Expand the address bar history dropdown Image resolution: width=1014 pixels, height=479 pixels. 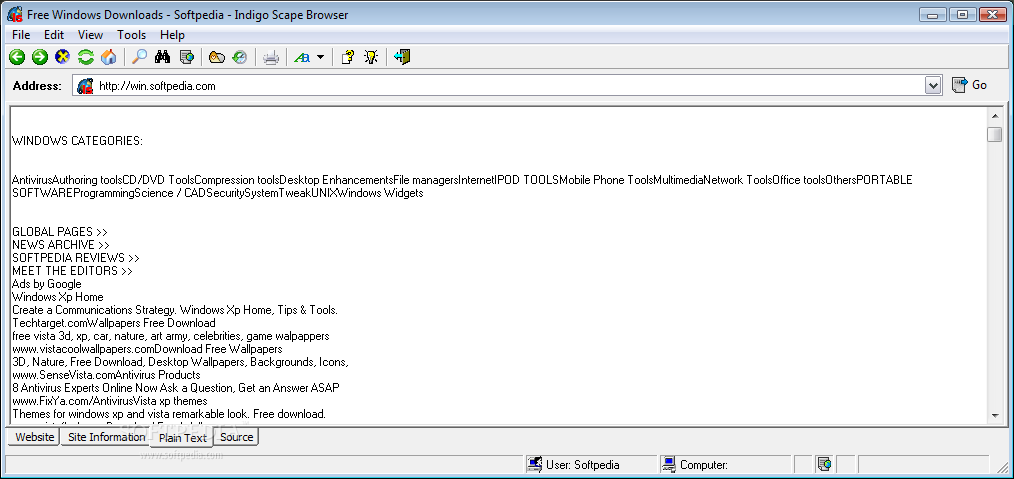(x=933, y=85)
